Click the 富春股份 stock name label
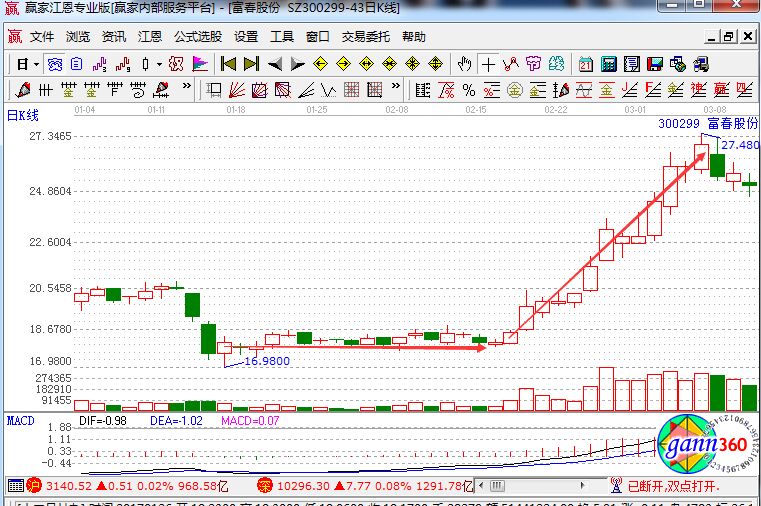The width and height of the screenshot is (761, 506). coord(732,123)
